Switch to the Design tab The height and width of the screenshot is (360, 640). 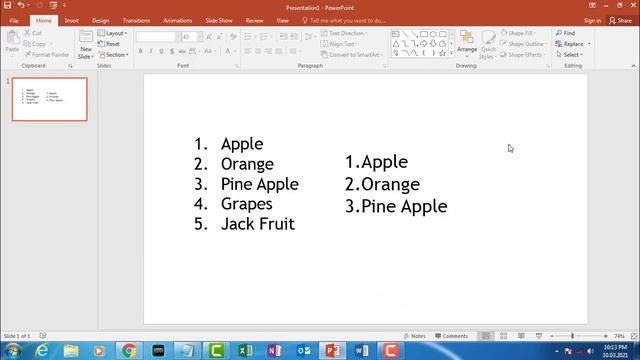coord(100,20)
